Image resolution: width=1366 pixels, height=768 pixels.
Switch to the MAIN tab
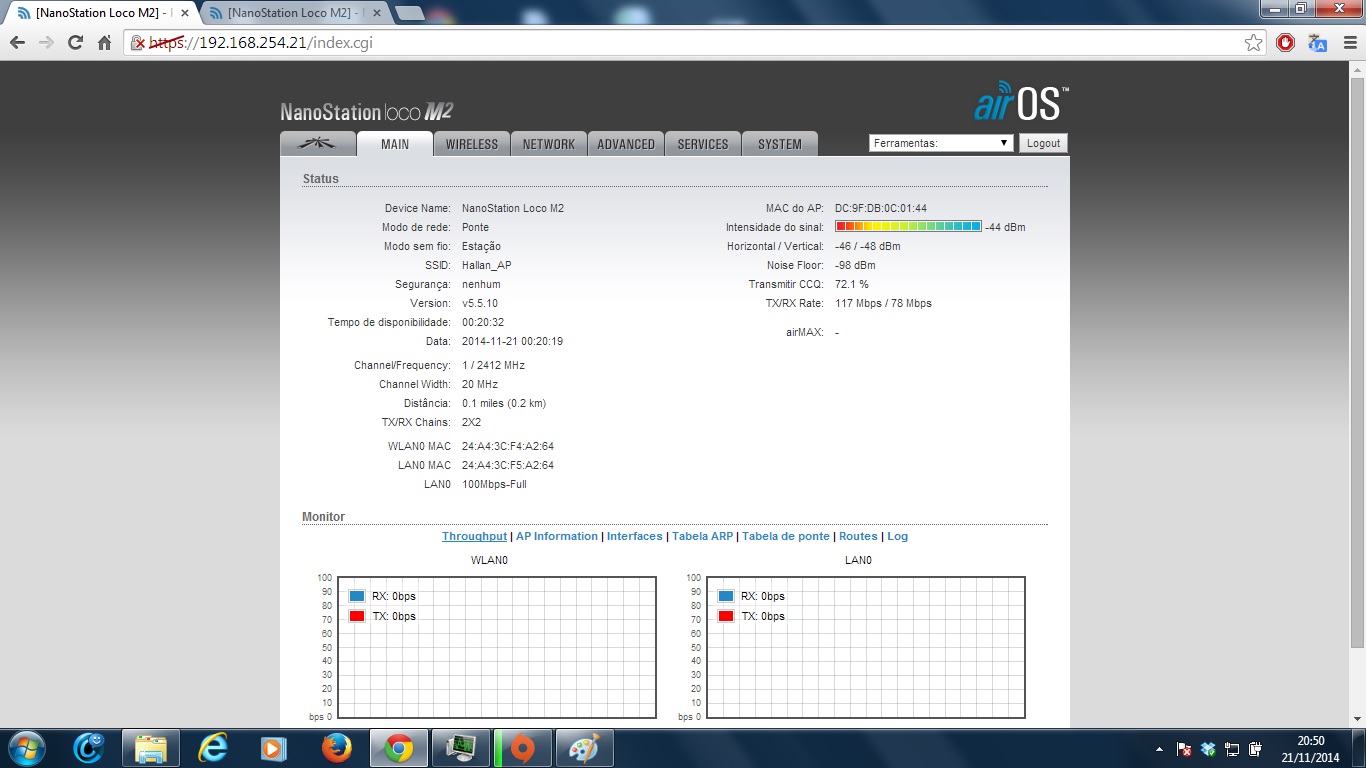point(395,144)
